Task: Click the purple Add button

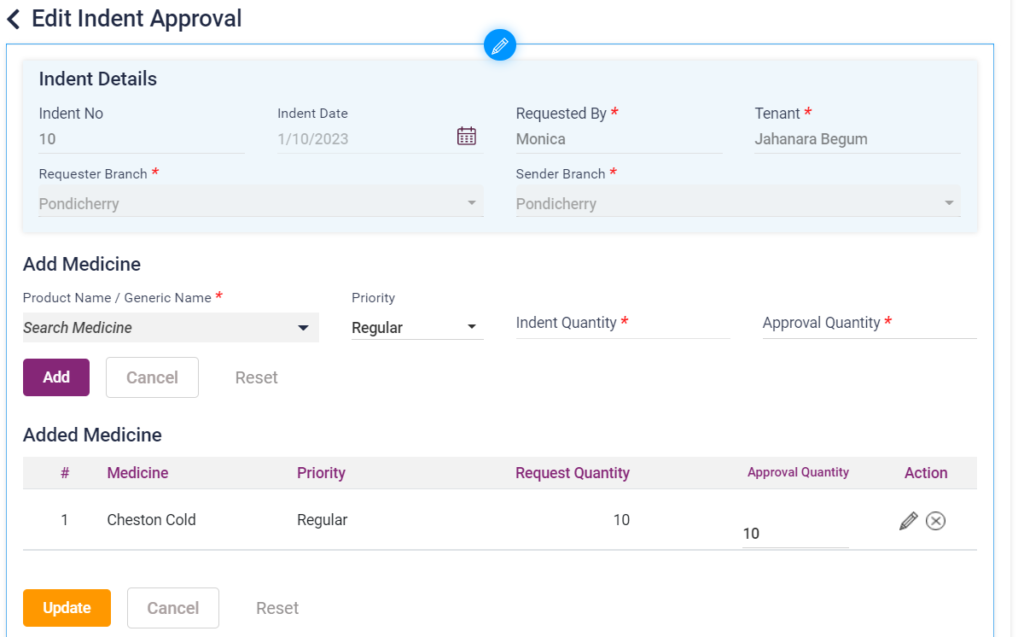Action: [56, 377]
